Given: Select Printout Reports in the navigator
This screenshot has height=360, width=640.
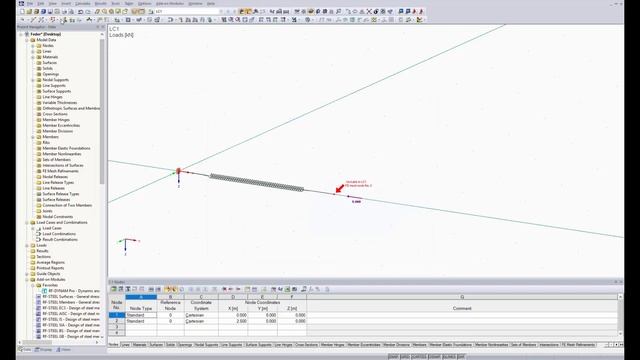Looking at the screenshot, I should tap(50, 268).
